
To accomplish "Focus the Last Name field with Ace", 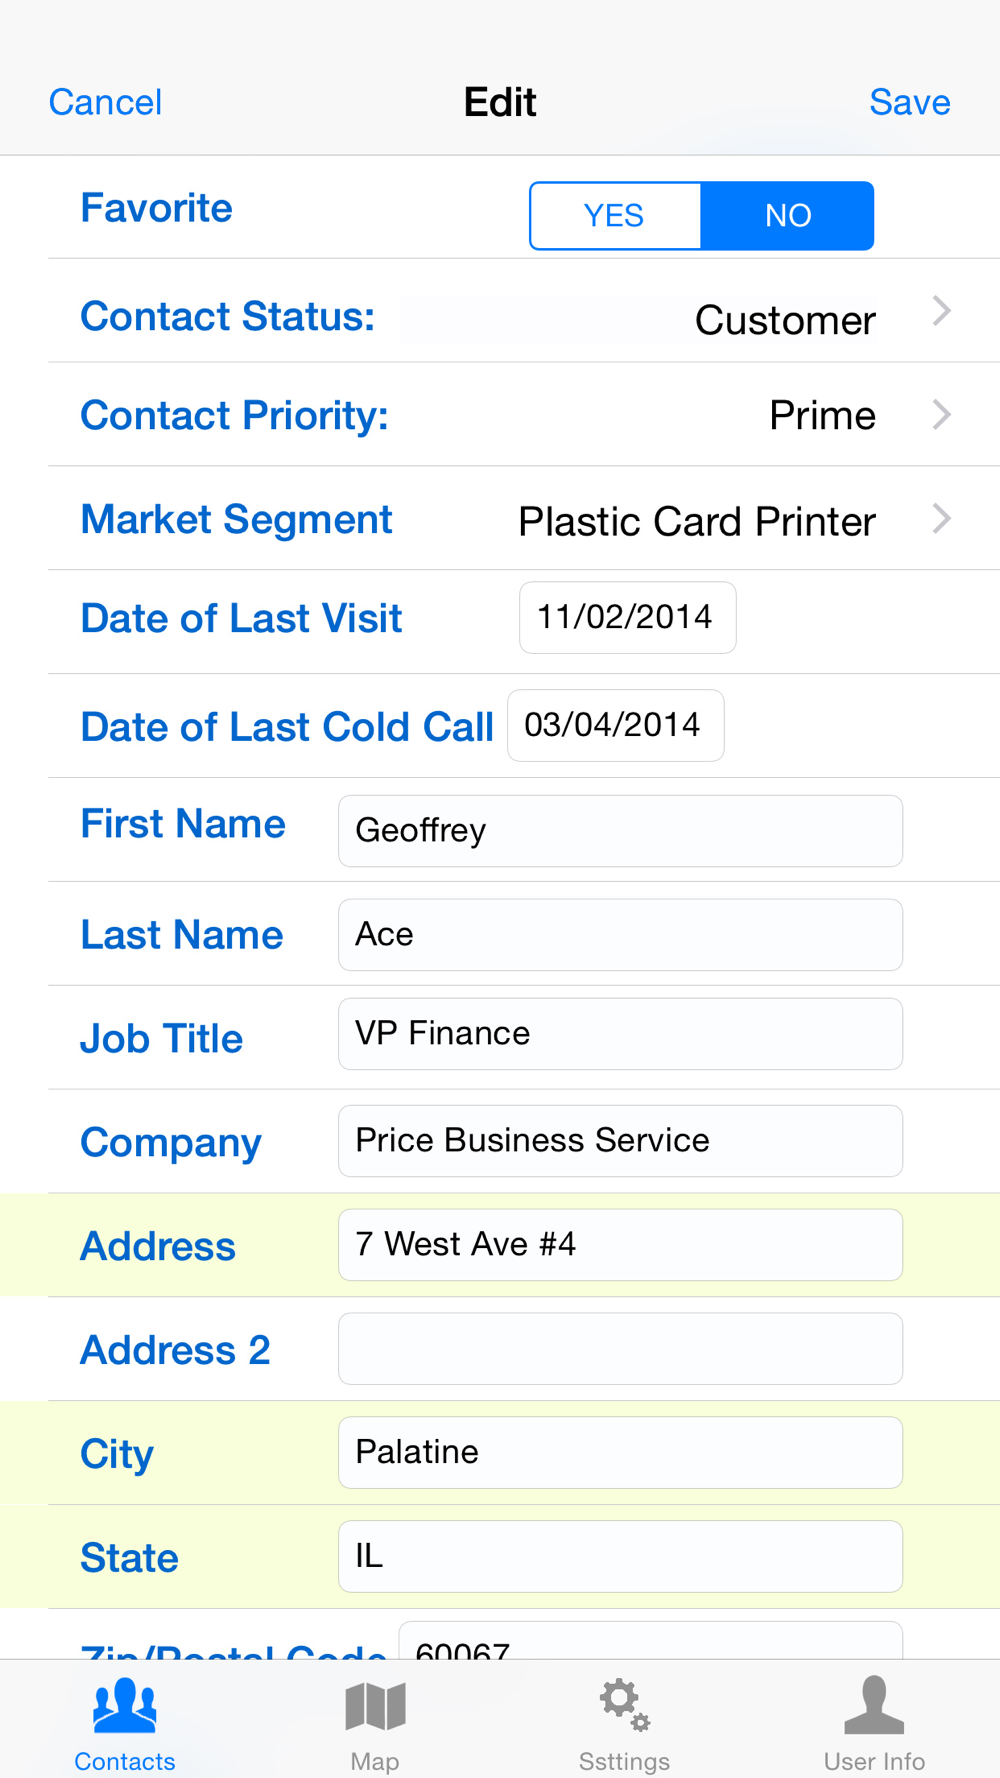I will point(620,935).
